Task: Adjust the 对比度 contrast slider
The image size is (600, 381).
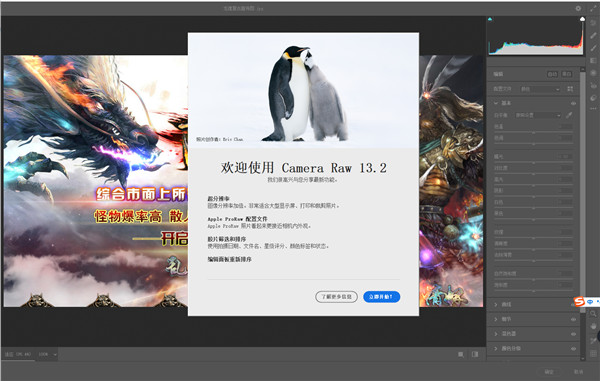Action: pos(534,174)
